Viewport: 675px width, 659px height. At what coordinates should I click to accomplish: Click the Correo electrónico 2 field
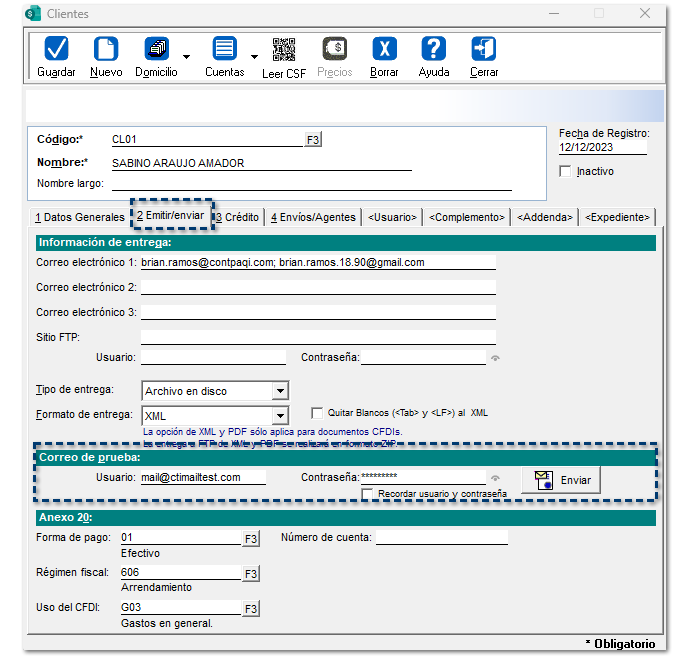[318, 287]
